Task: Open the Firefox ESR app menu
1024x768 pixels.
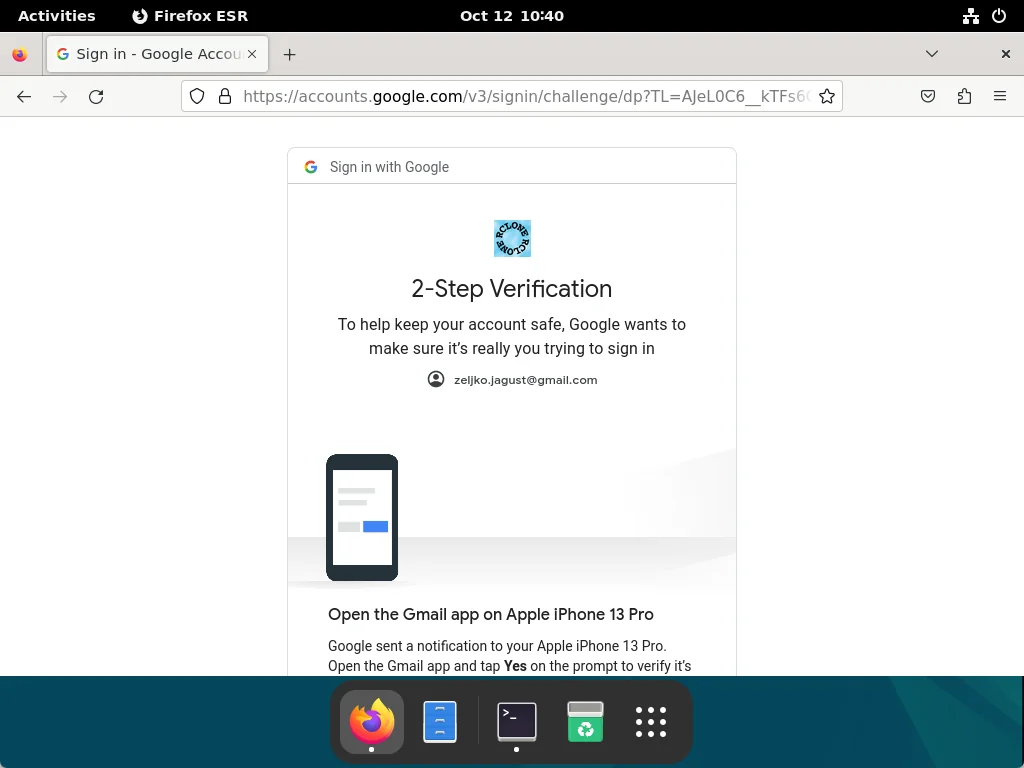Action: point(190,16)
